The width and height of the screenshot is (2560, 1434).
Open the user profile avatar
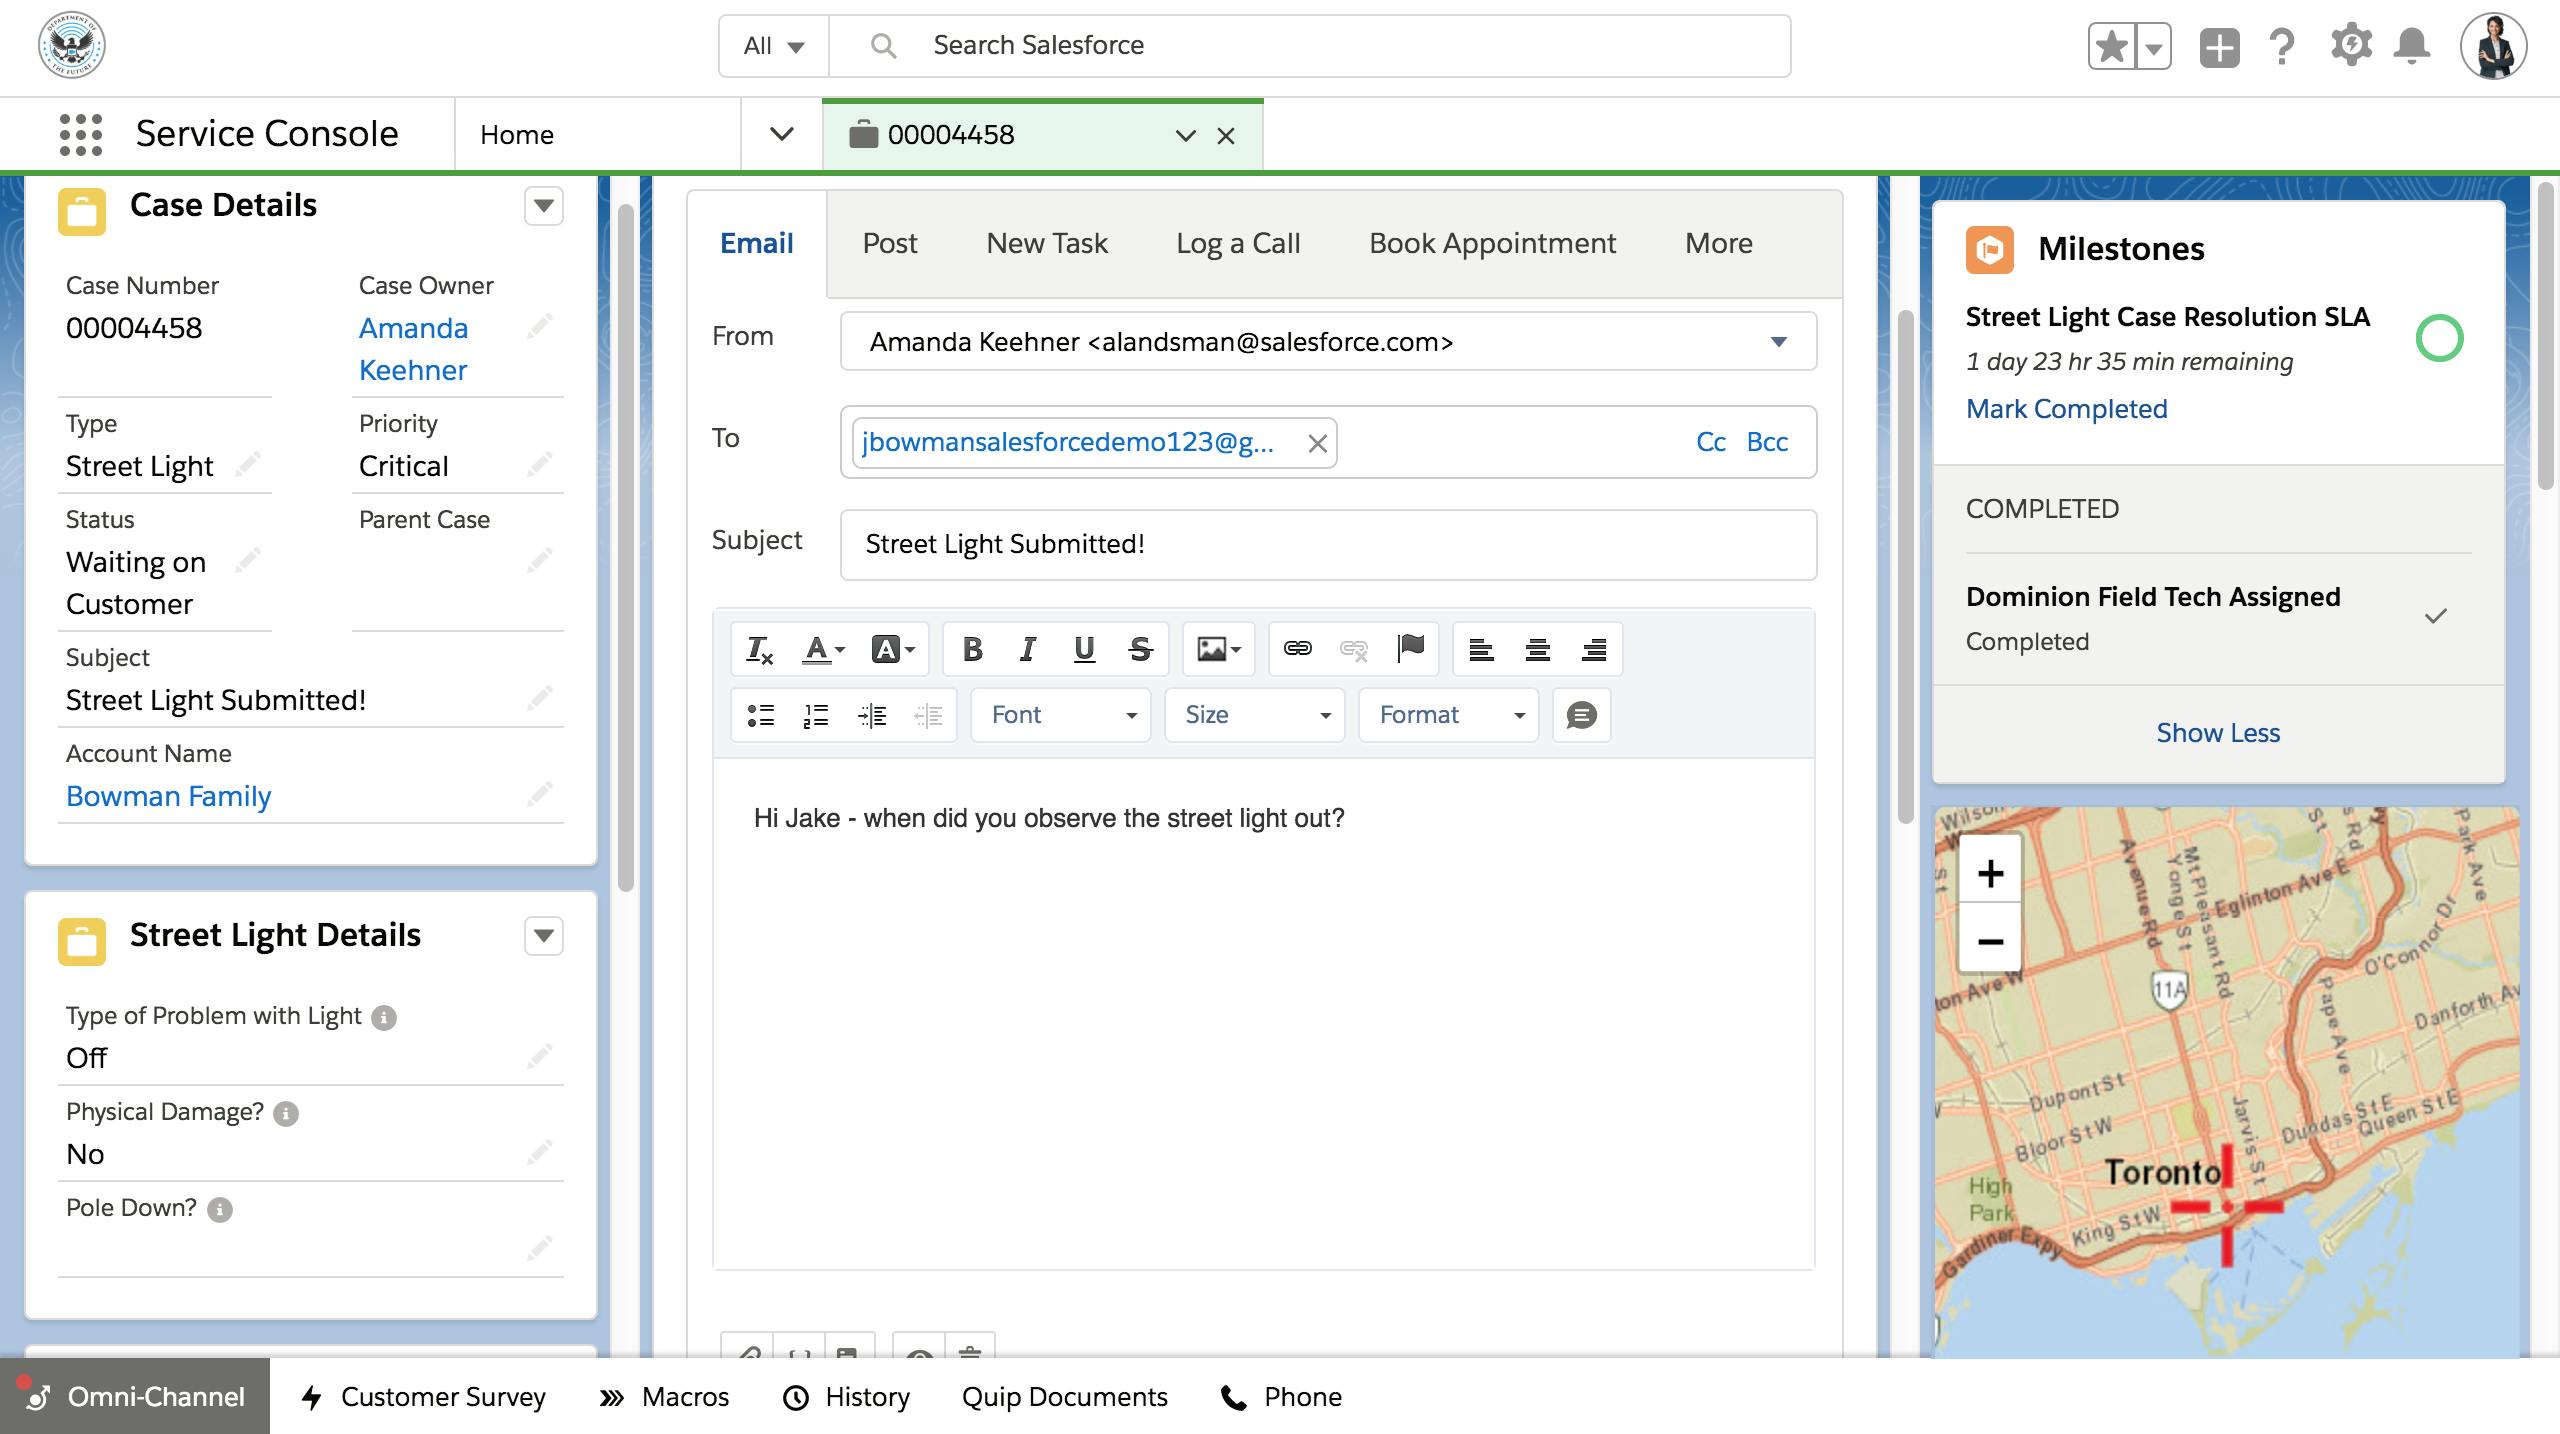pos(2493,46)
